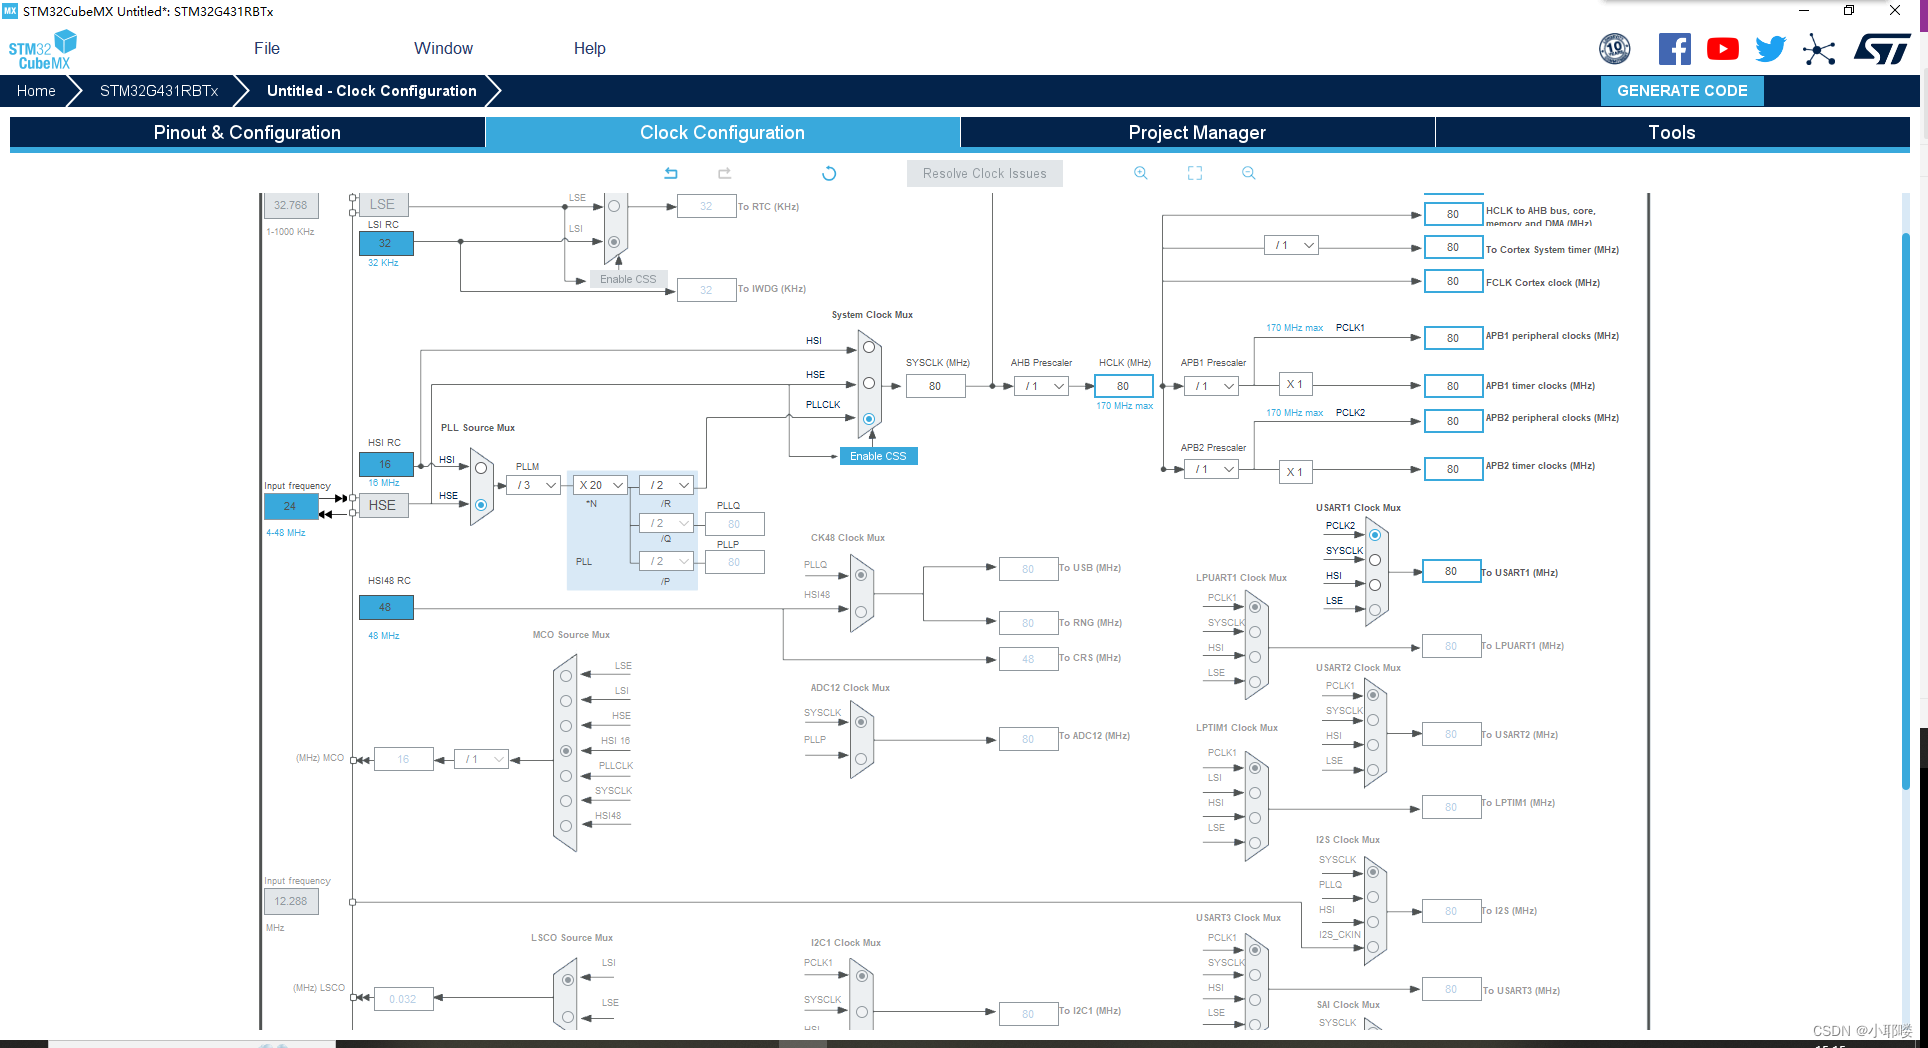This screenshot has width=1928, height=1048.
Task: Zoom out of the clock diagram
Action: (x=1249, y=173)
